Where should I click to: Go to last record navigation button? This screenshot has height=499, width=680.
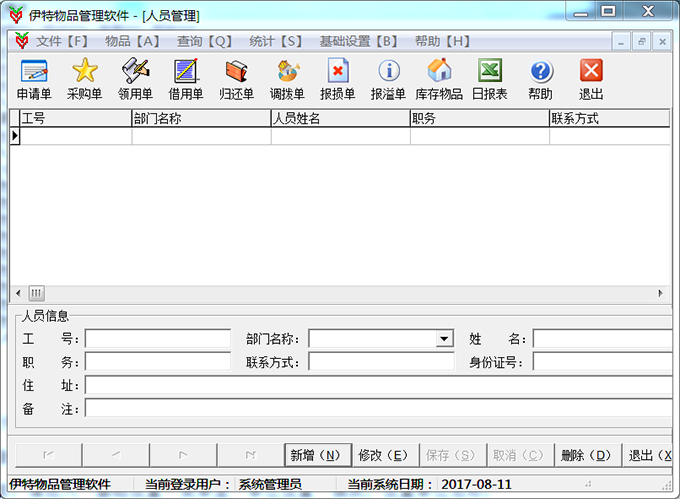pos(250,455)
